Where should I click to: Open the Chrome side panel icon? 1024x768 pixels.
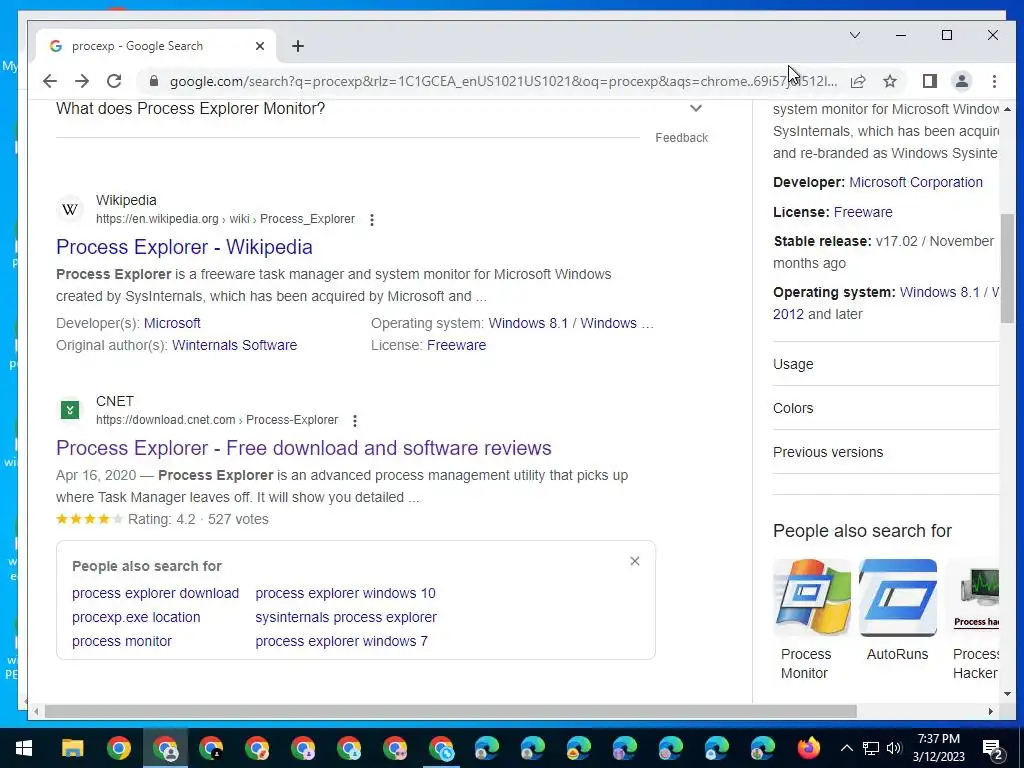pos(930,81)
